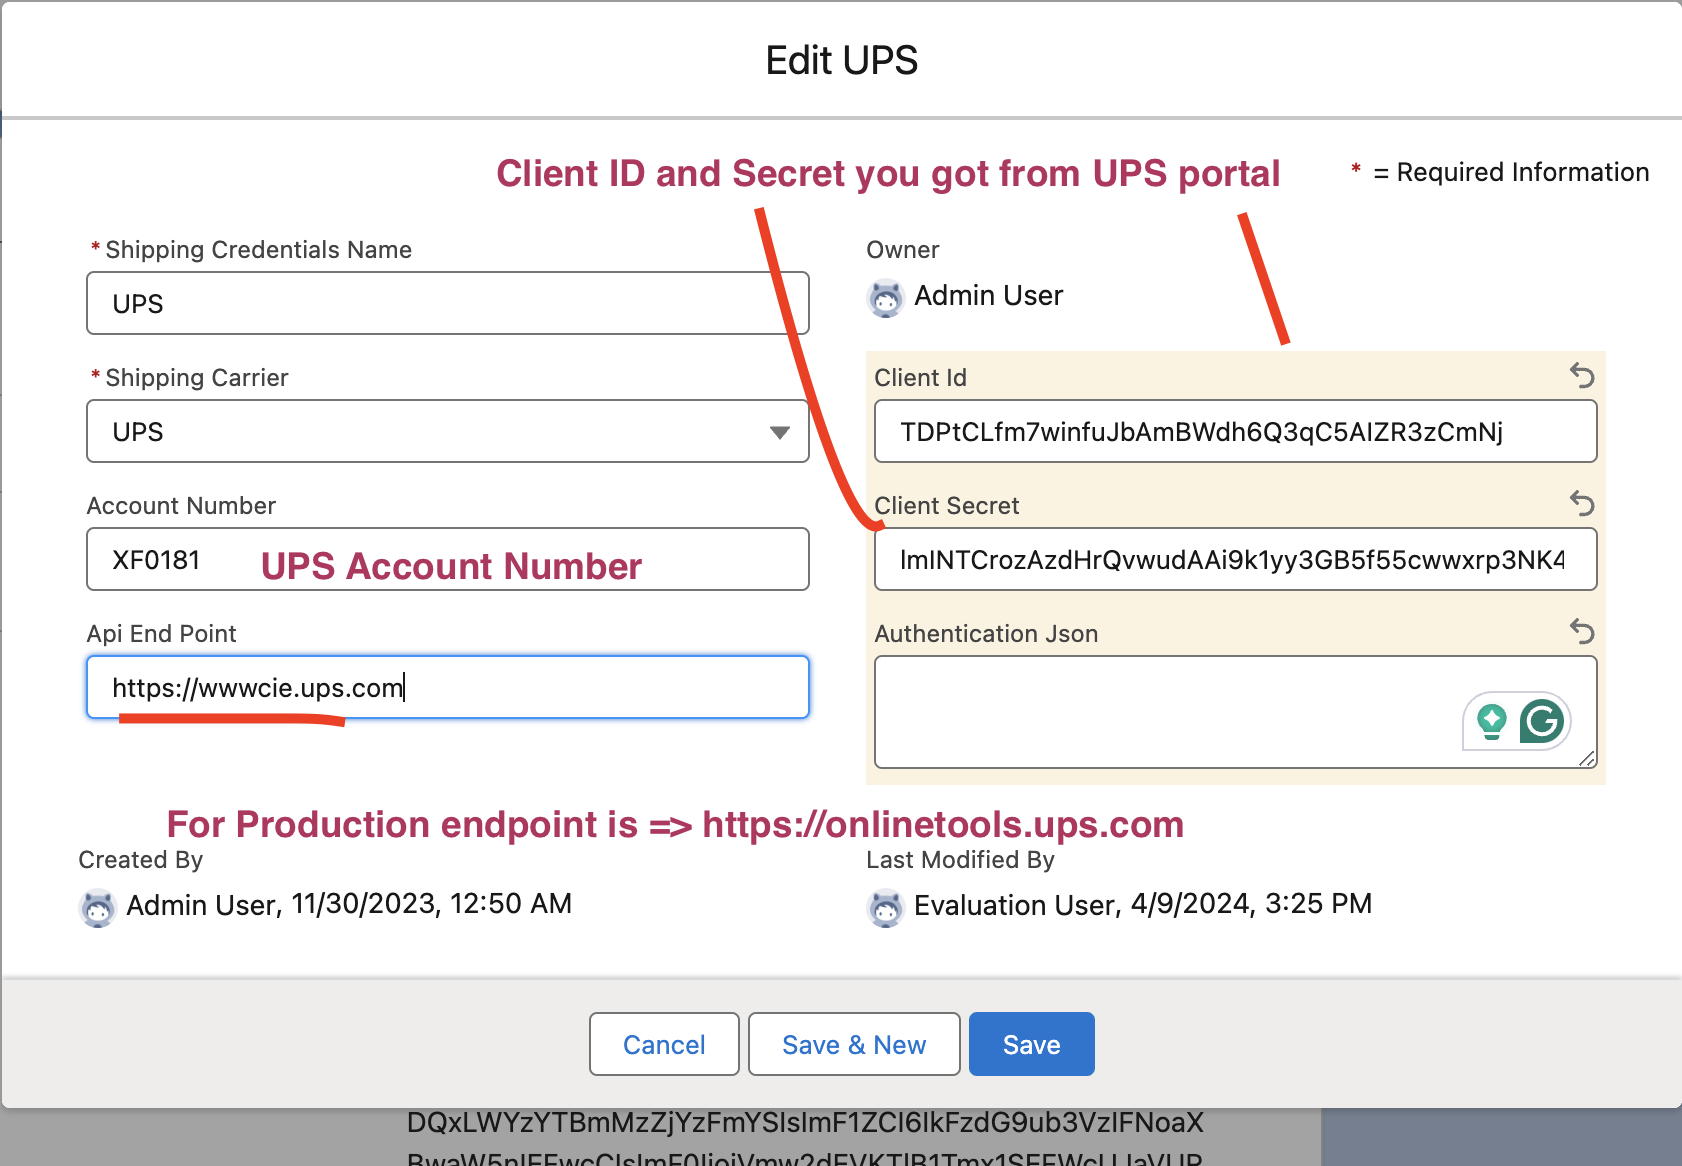1682x1166 pixels.
Task: Click the Admin User owner link
Action: tap(988, 295)
